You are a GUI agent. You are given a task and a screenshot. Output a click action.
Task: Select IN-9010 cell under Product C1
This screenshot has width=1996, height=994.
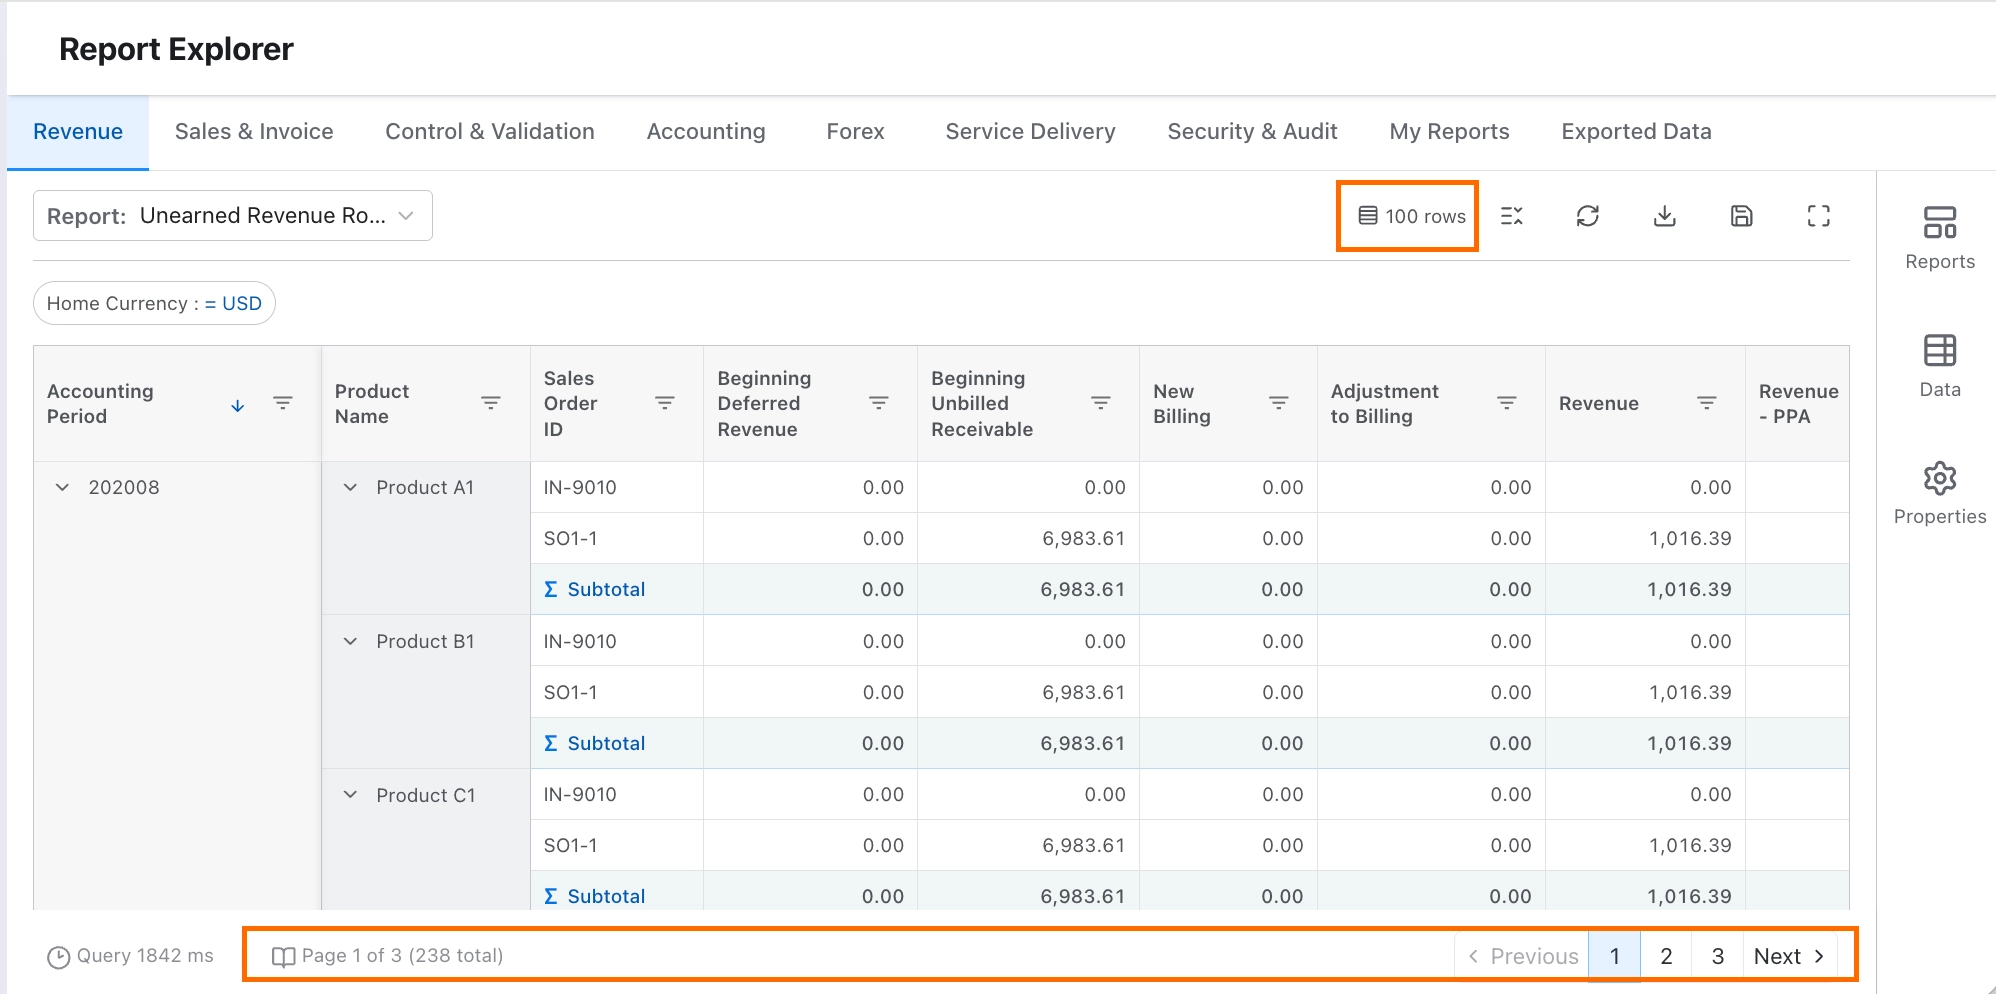(617, 795)
